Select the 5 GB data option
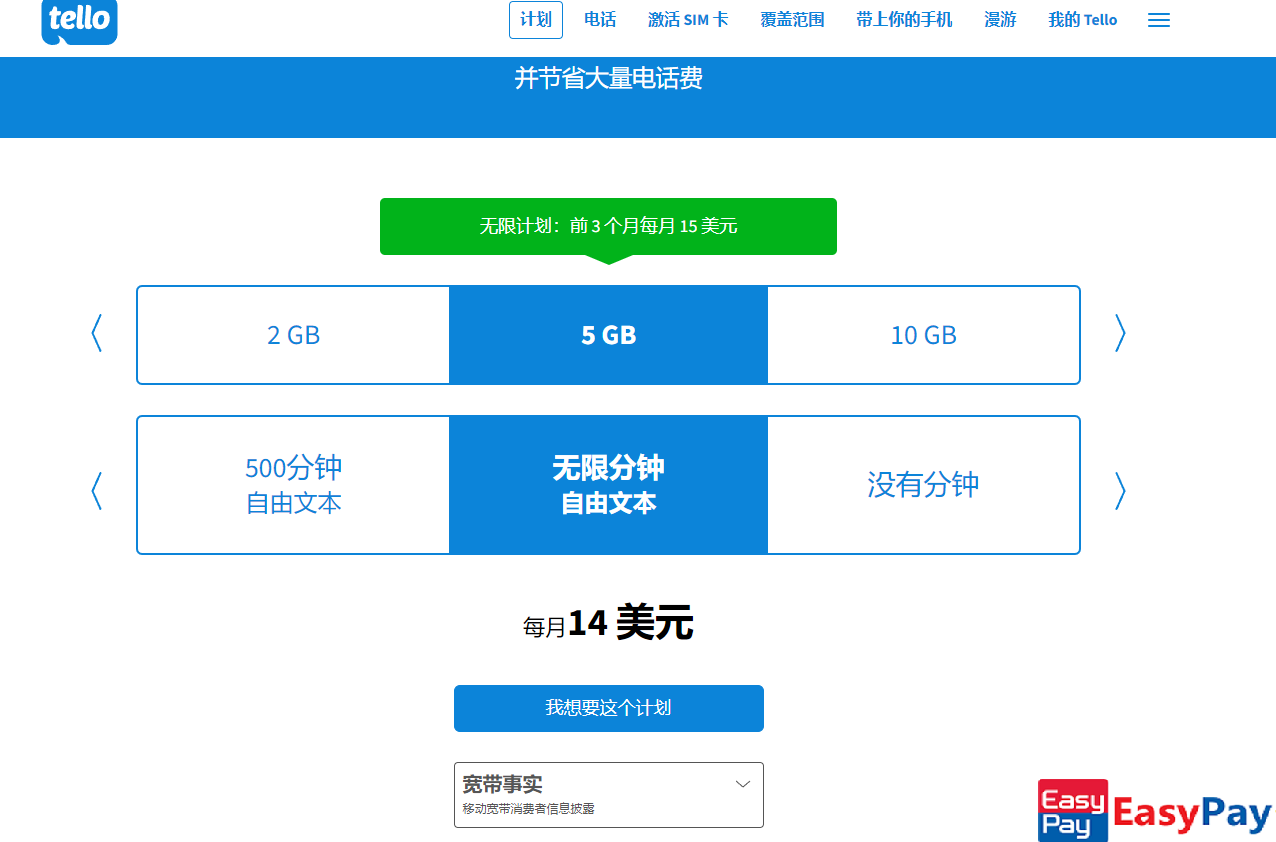The image size is (1276, 842). tap(609, 335)
